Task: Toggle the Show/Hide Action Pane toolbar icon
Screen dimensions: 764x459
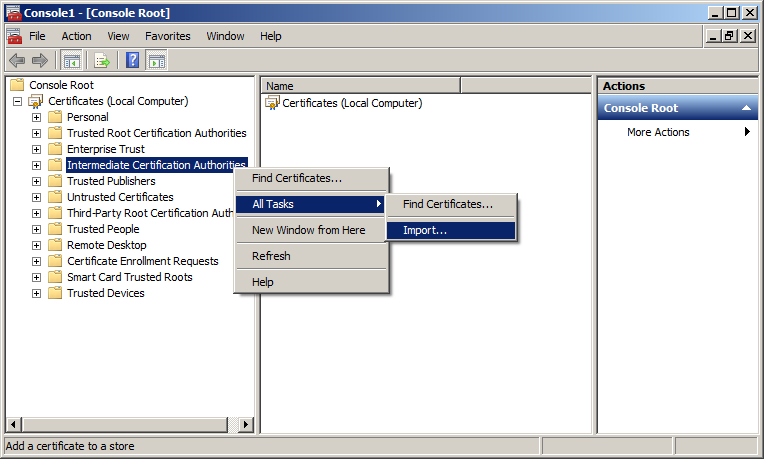Action: [157, 60]
